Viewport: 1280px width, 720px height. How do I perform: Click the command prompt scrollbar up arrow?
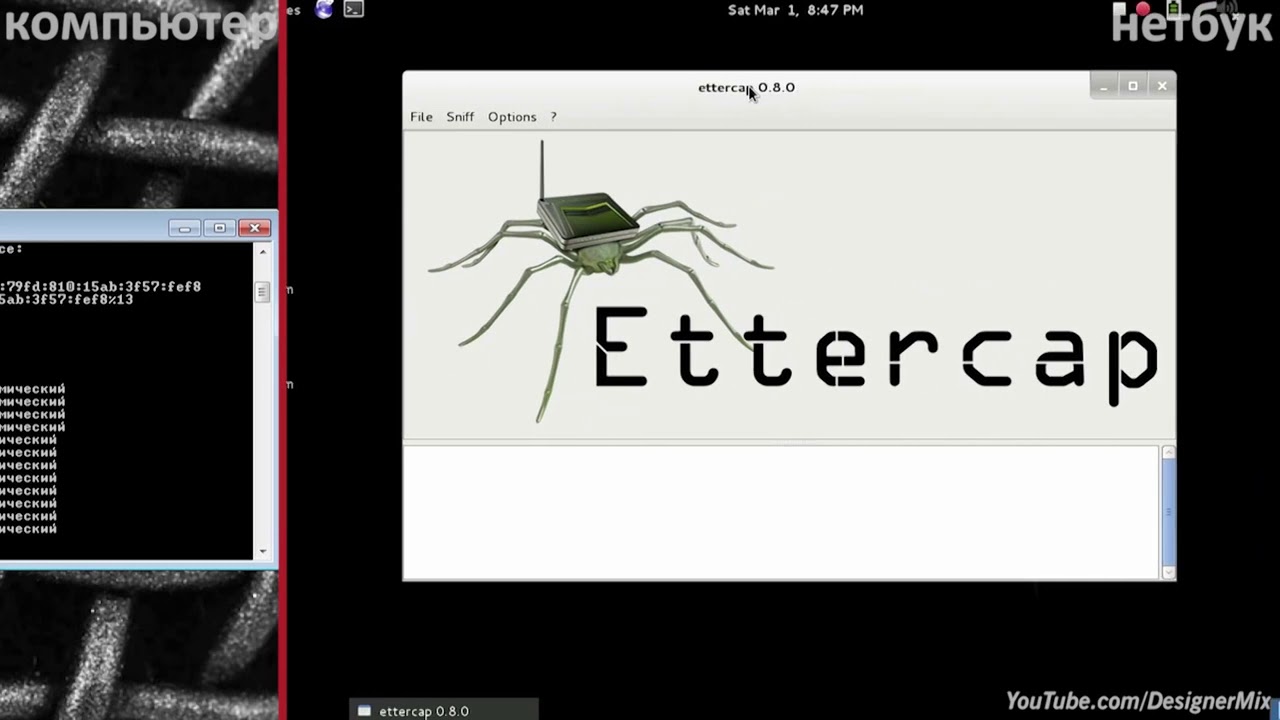pyautogui.click(x=263, y=251)
